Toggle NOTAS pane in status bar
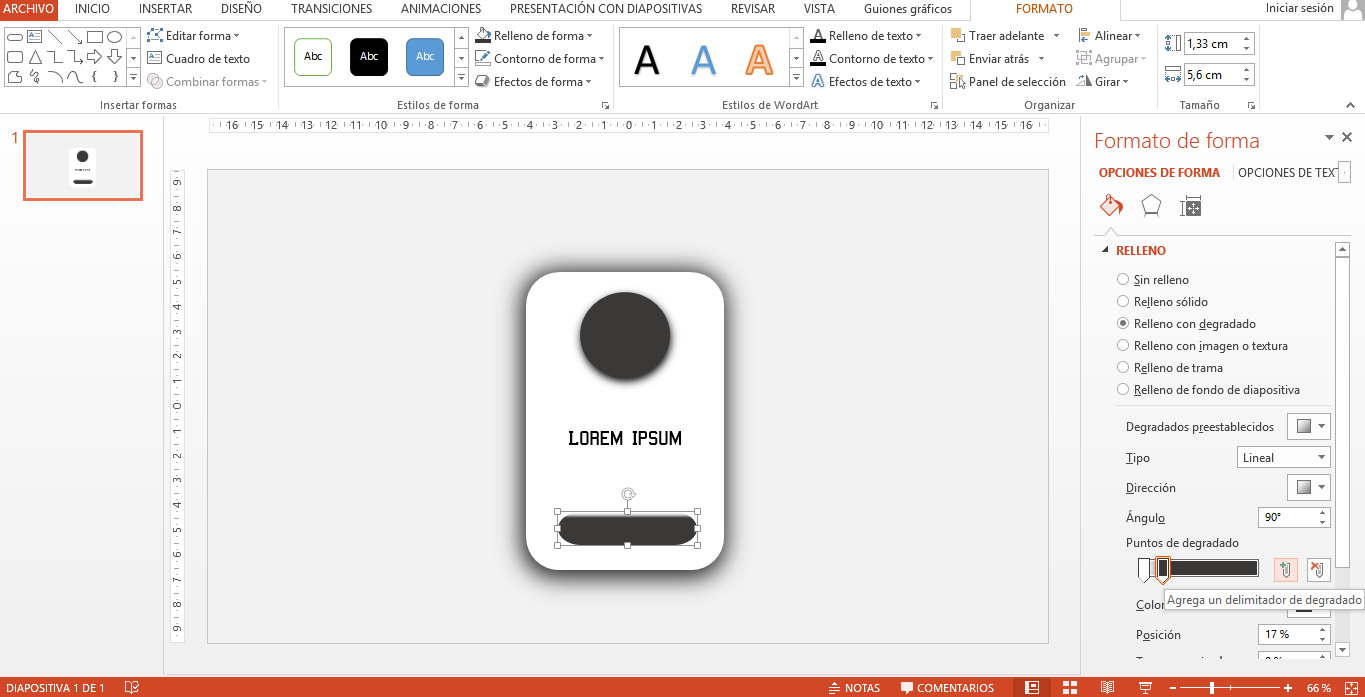1365x697 pixels. pyautogui.click(x=855, y=688)
